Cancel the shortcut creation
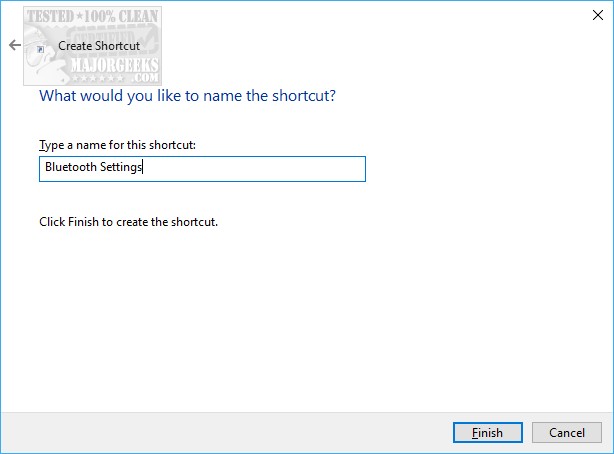Image resolution: width=614 pixels, height=454 pixels. (566, 433)
